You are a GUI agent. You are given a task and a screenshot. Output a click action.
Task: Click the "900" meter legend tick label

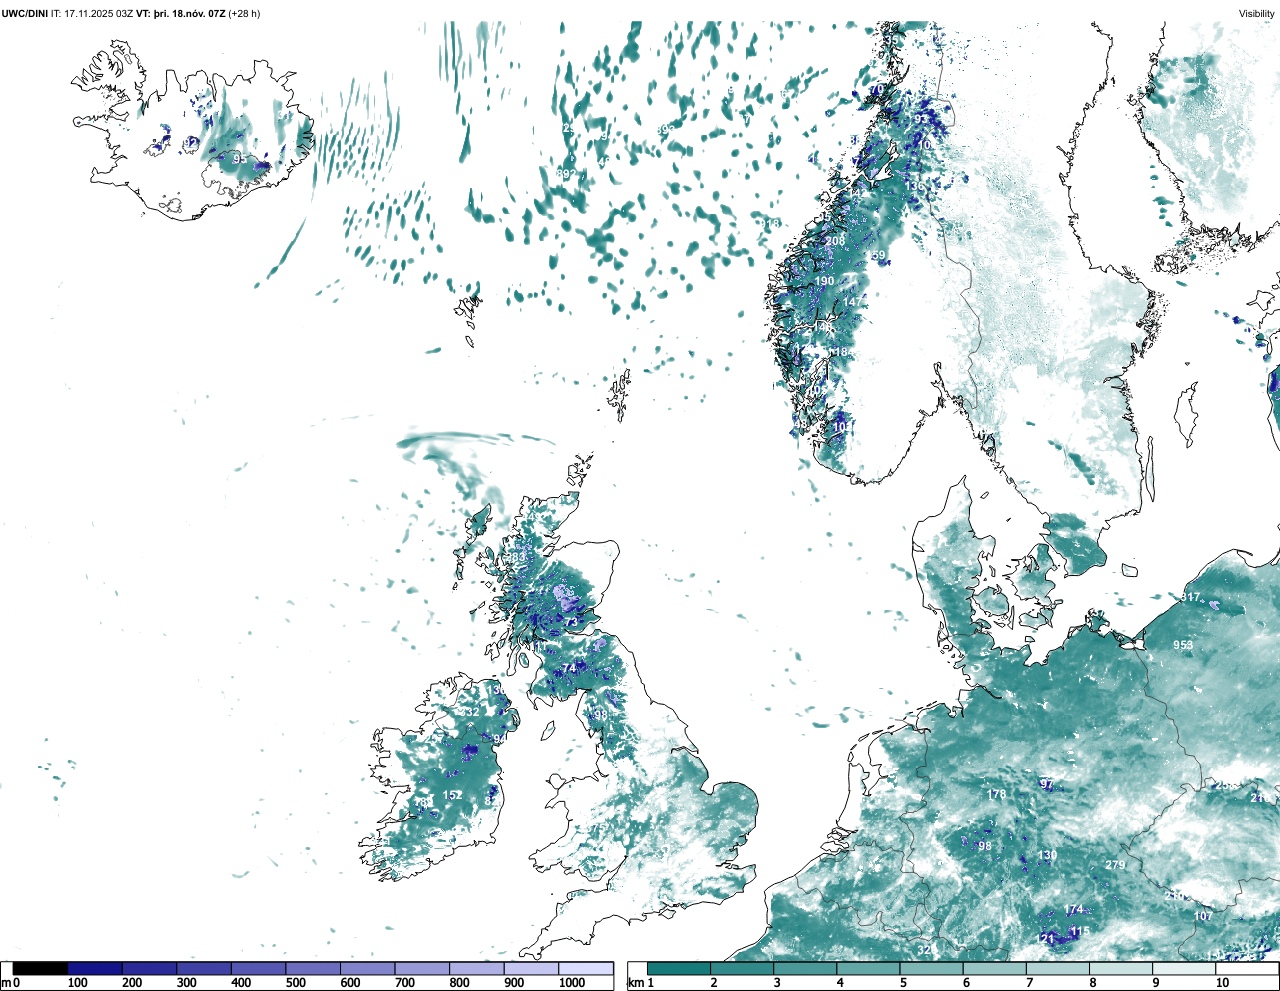[513, 983]
